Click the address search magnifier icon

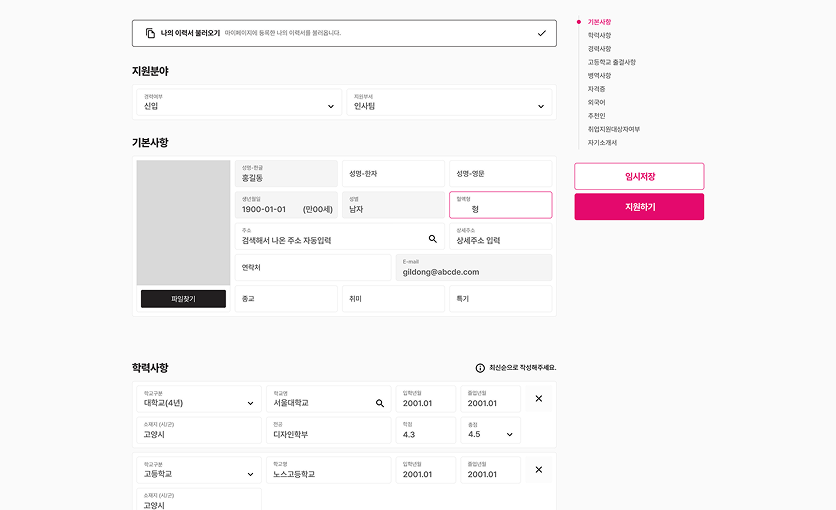click(433, 239)
